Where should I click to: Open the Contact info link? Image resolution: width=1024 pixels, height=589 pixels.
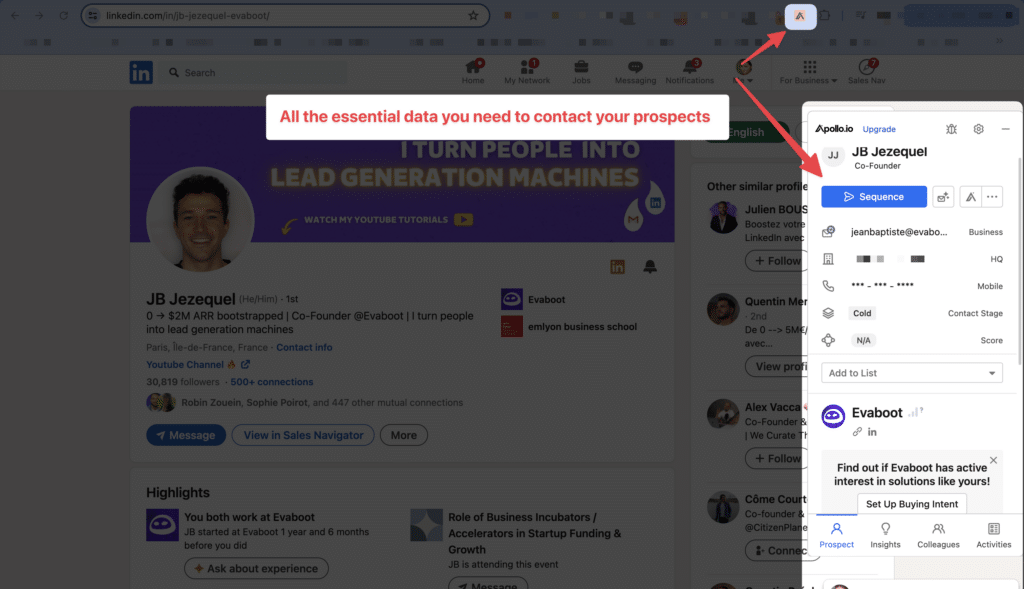pos(304,347)
